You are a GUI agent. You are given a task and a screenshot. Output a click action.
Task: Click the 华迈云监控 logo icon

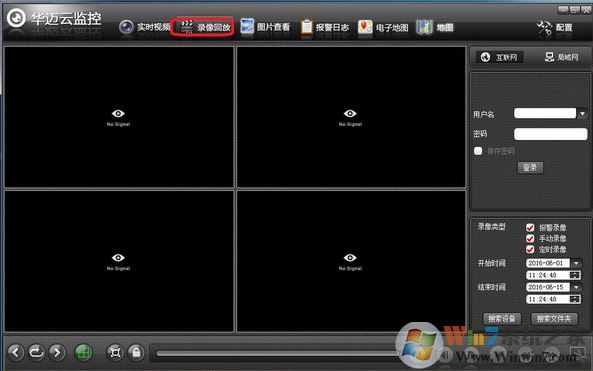pos(16,18)
